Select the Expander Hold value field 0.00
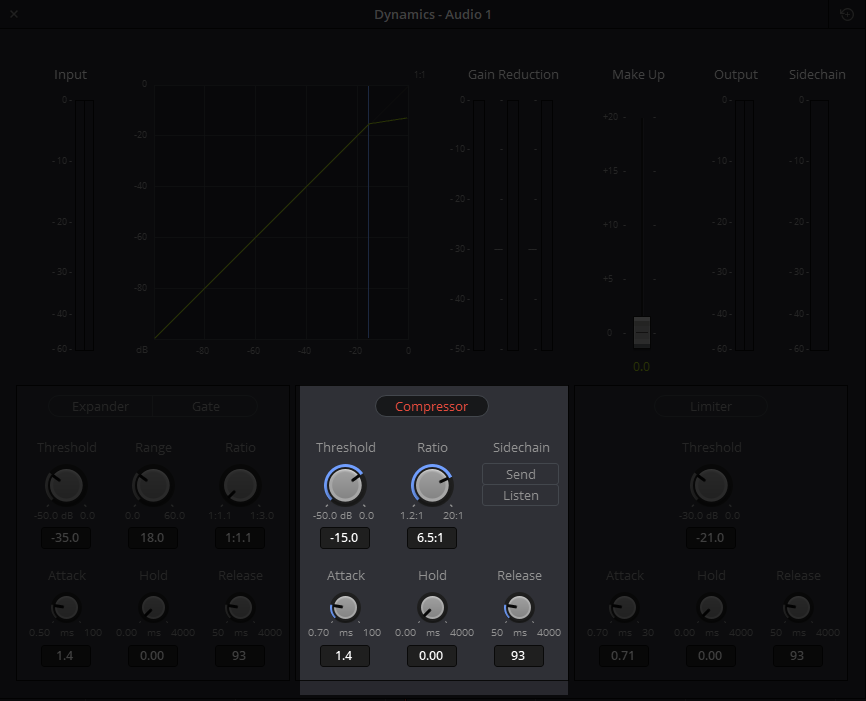The width and height of the screenshot is (866, 701). 152,656
